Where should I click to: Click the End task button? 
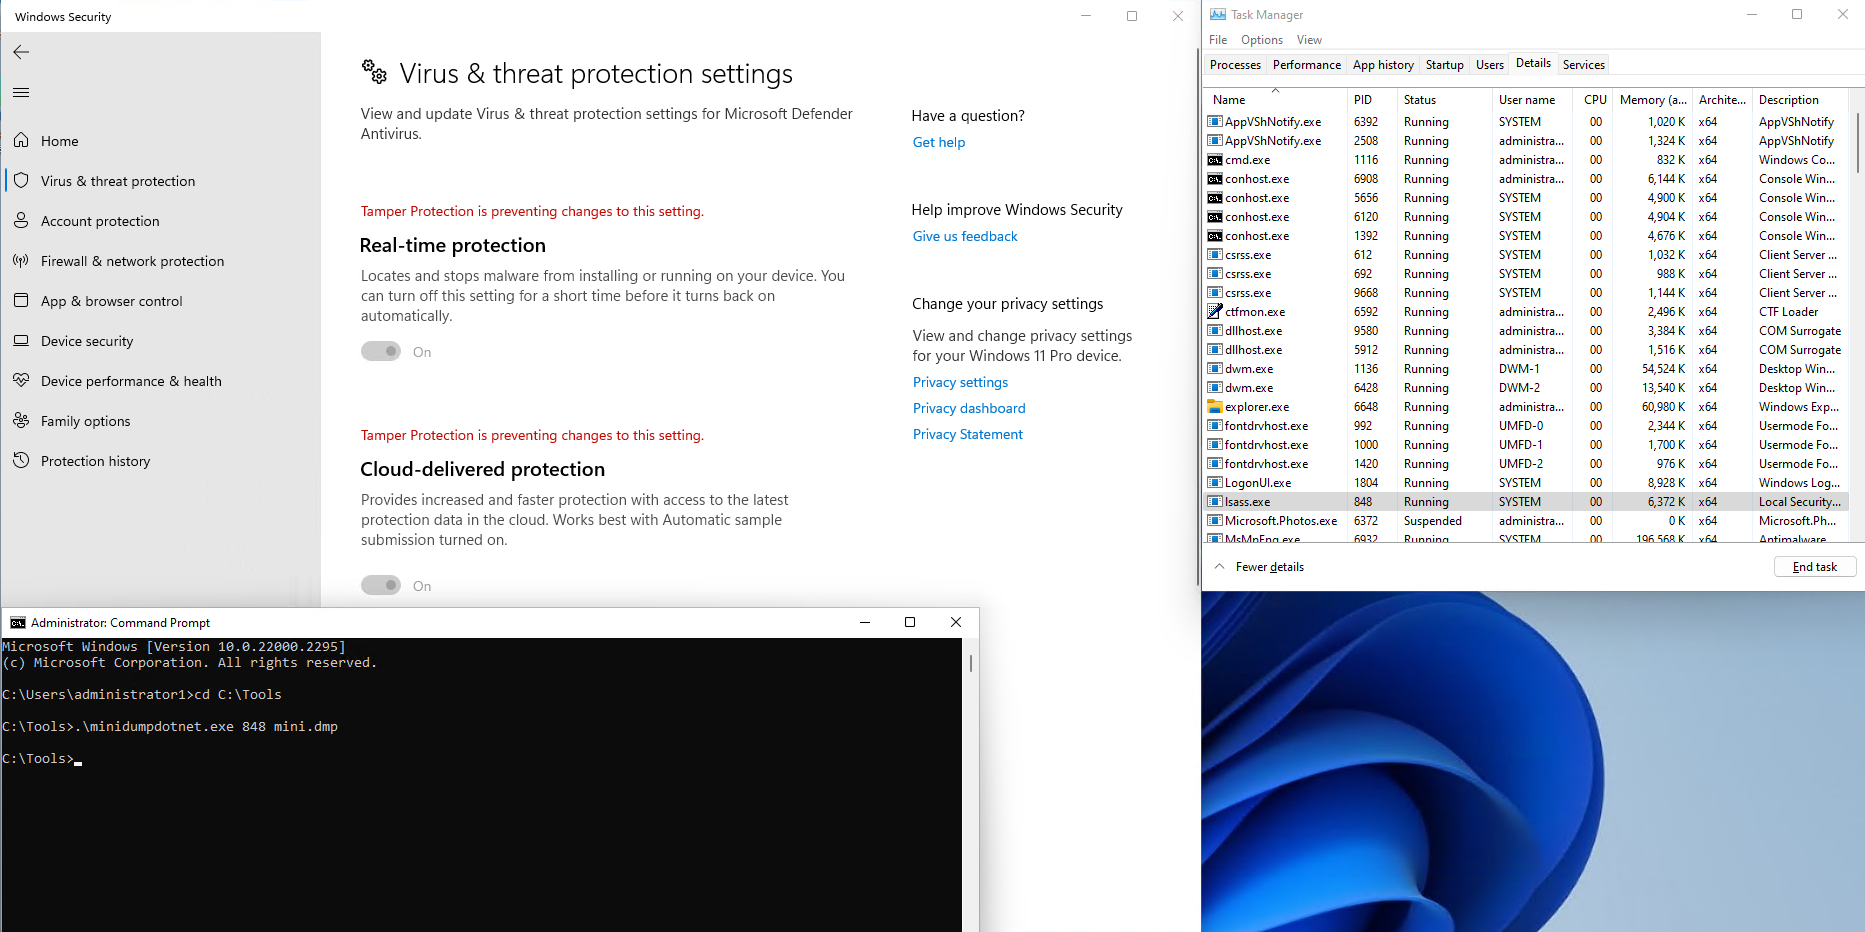point(1815,567)
